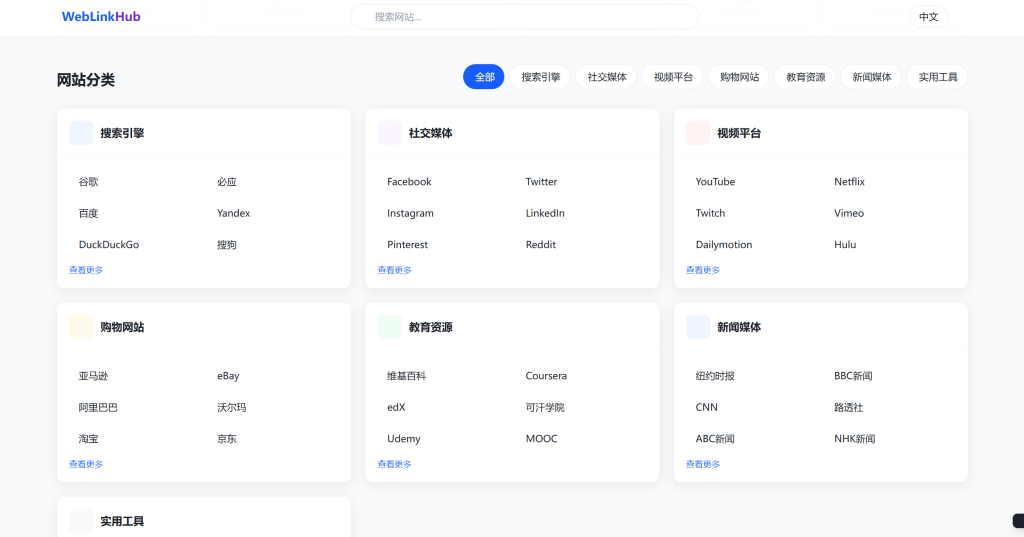1024x537 pixels.
Task: Open the MOOC link
Action: [x=541, y=438]
